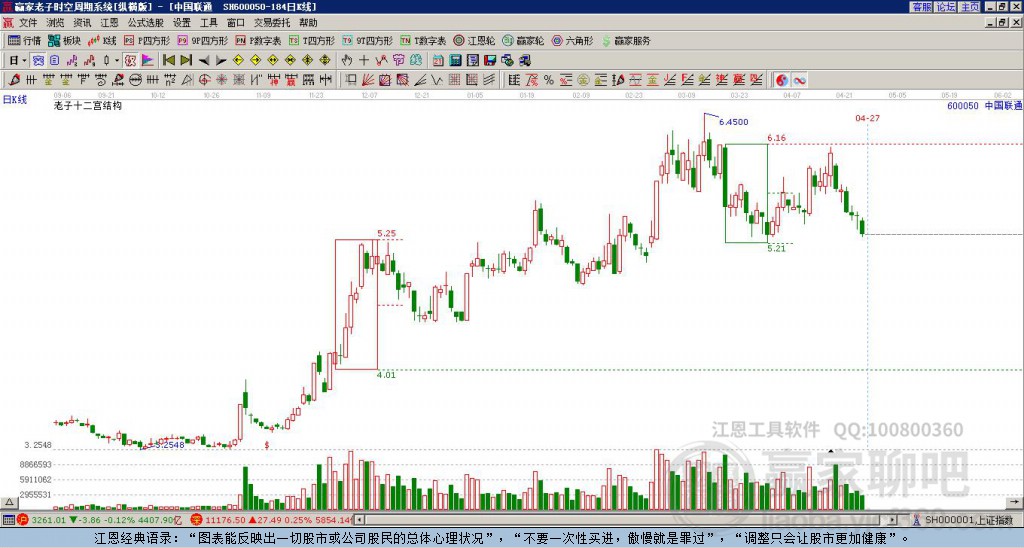This screenshot has height=548, width=1024.
Task: Select the red fan lines tool icon
Action: 368,80
